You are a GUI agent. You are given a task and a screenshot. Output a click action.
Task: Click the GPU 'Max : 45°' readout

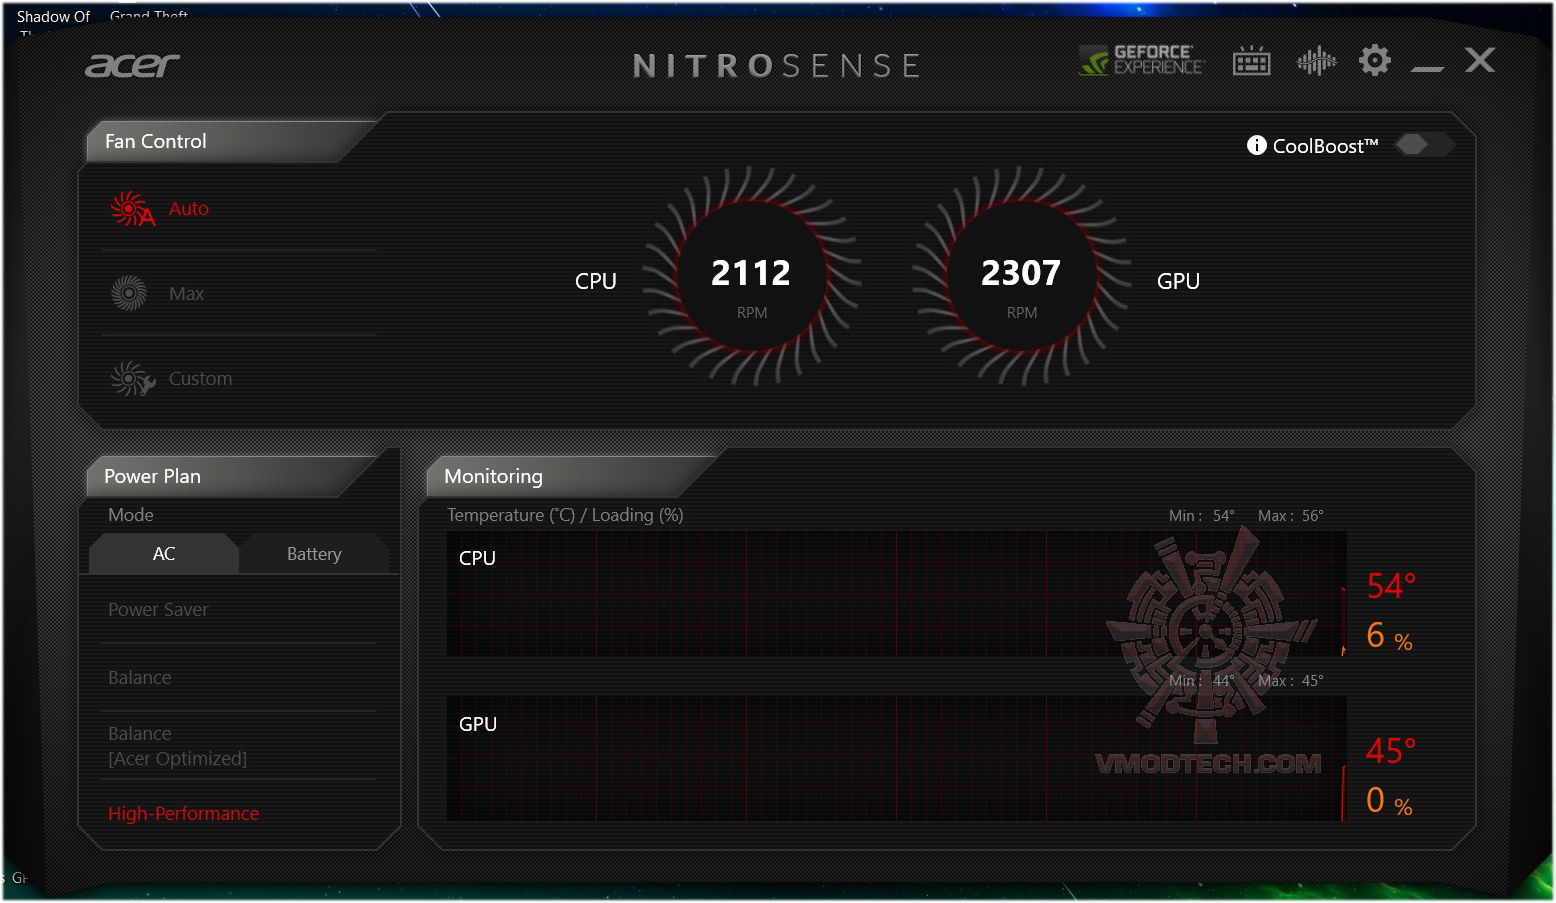pyautogui.click(x=1291, y=681)
